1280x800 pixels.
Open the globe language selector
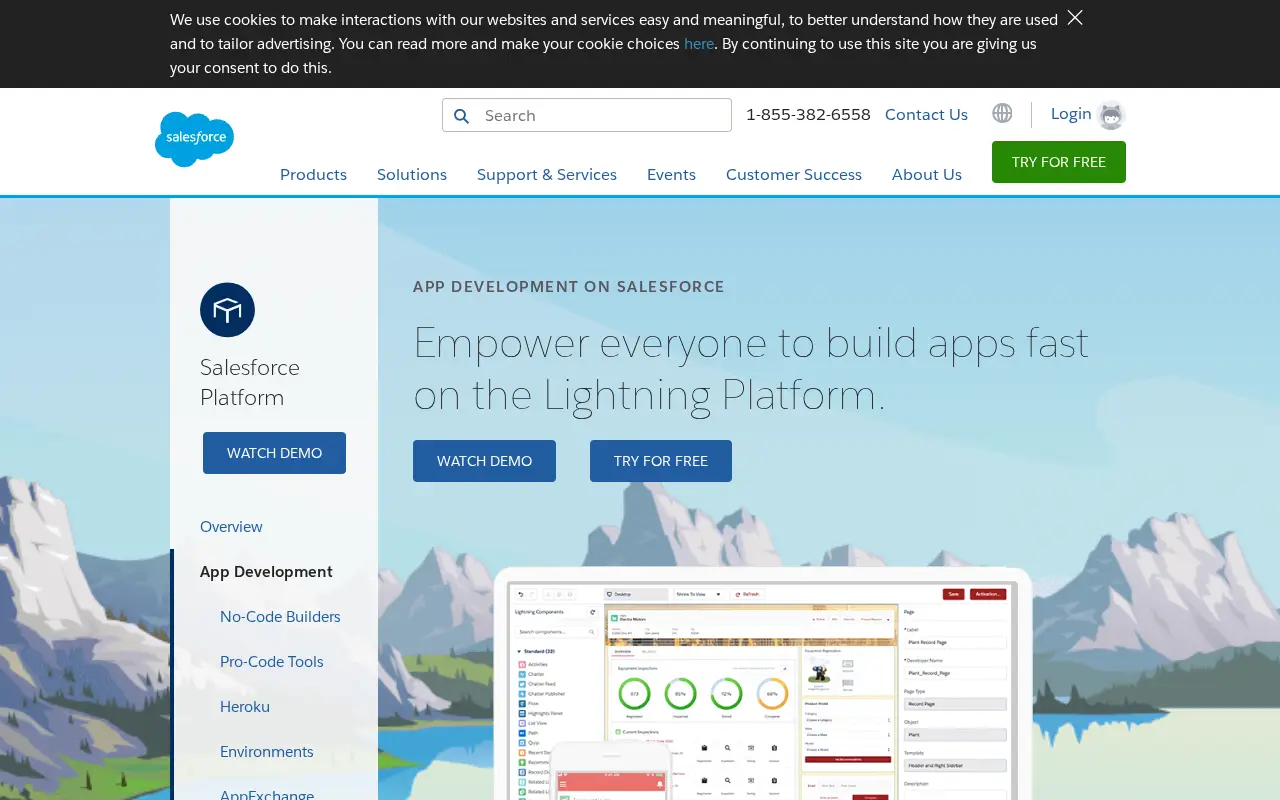point(1002,113)
